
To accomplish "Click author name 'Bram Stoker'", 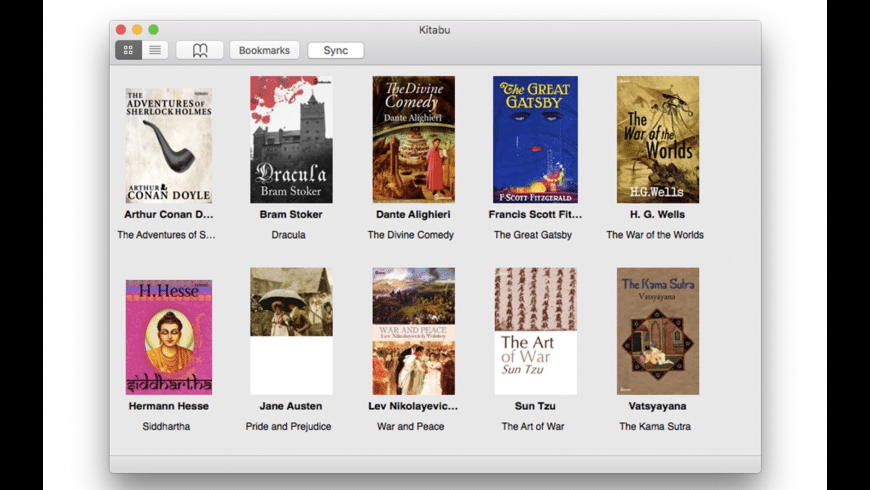I will pos(291,214).
